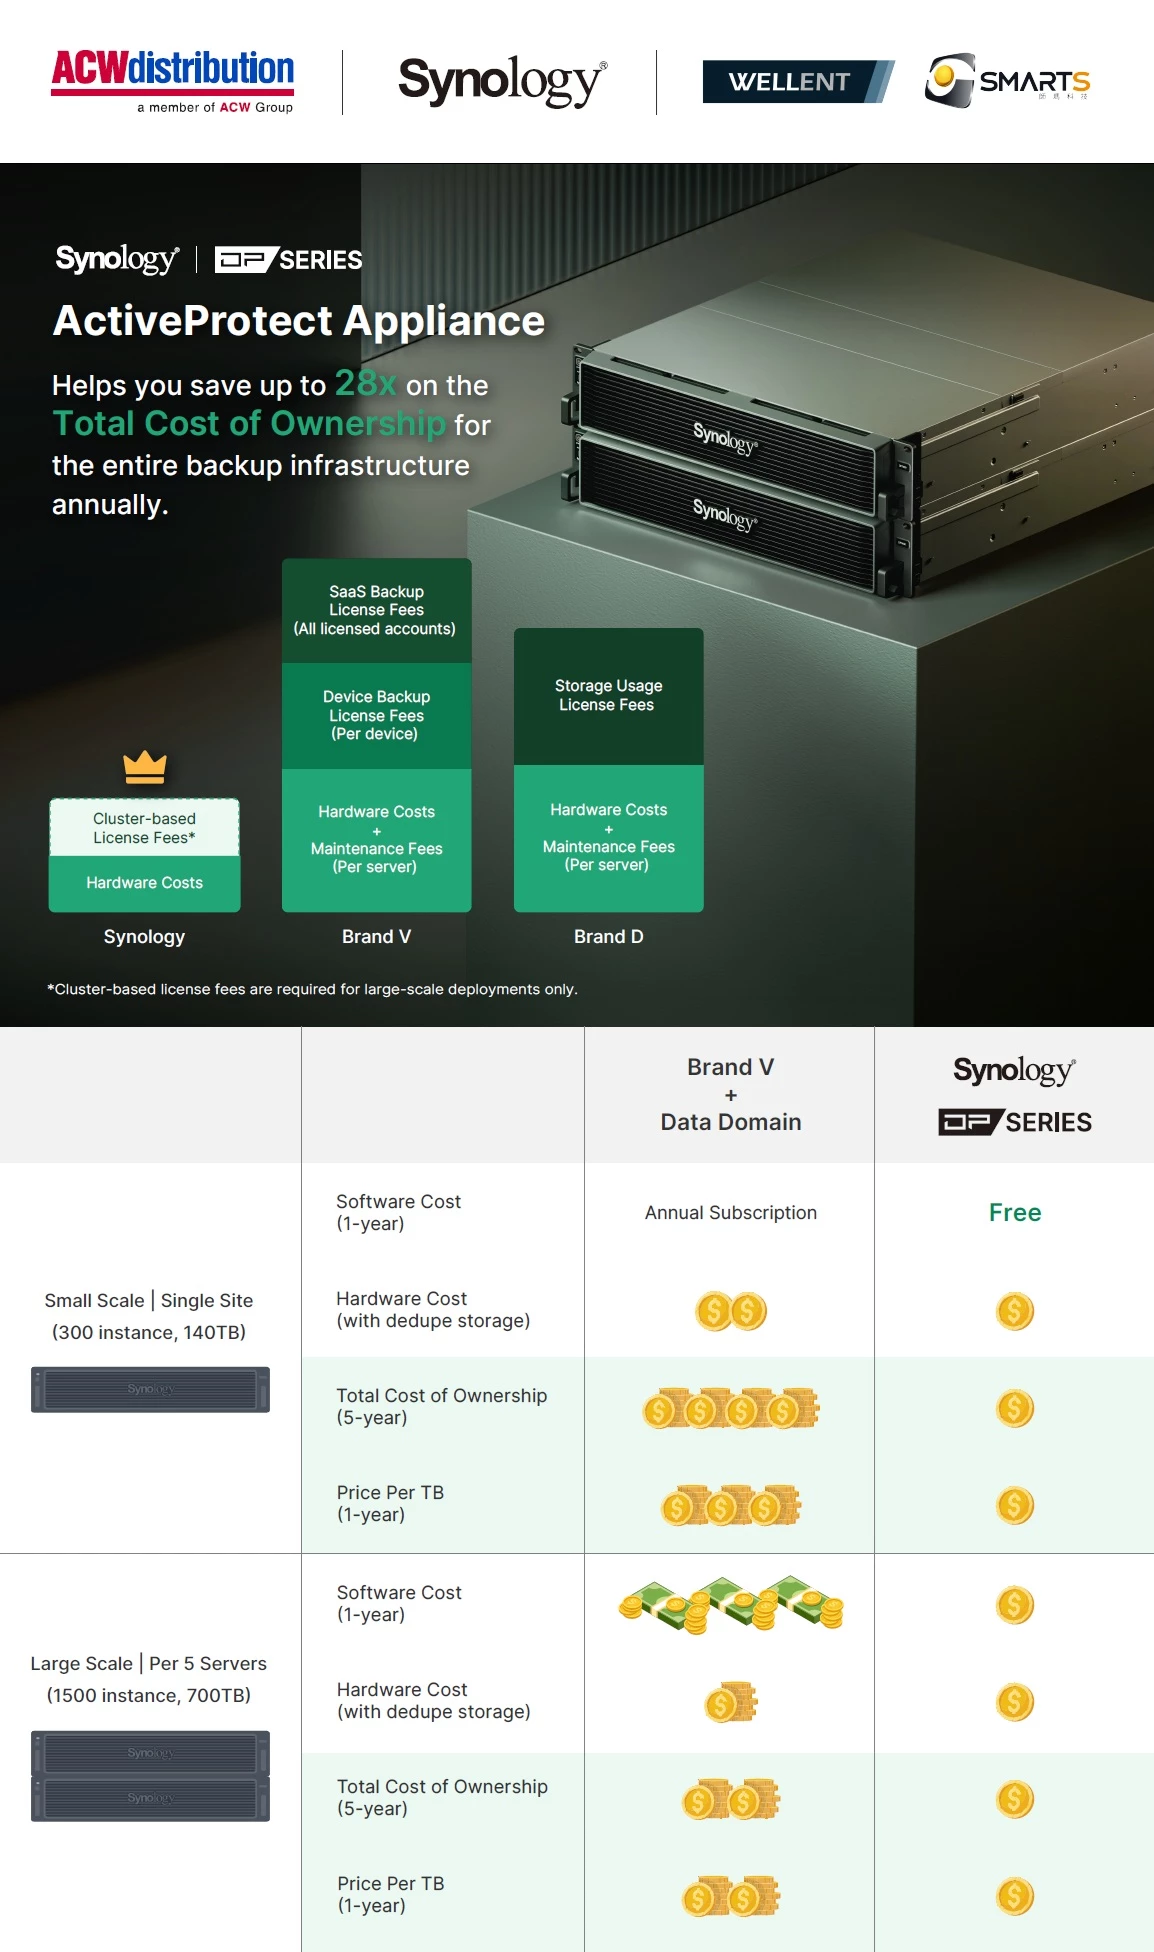Click the WELLENT logo
Image resolution: width=1154 pixels, height=1952 pixels.
coord(797,82)
